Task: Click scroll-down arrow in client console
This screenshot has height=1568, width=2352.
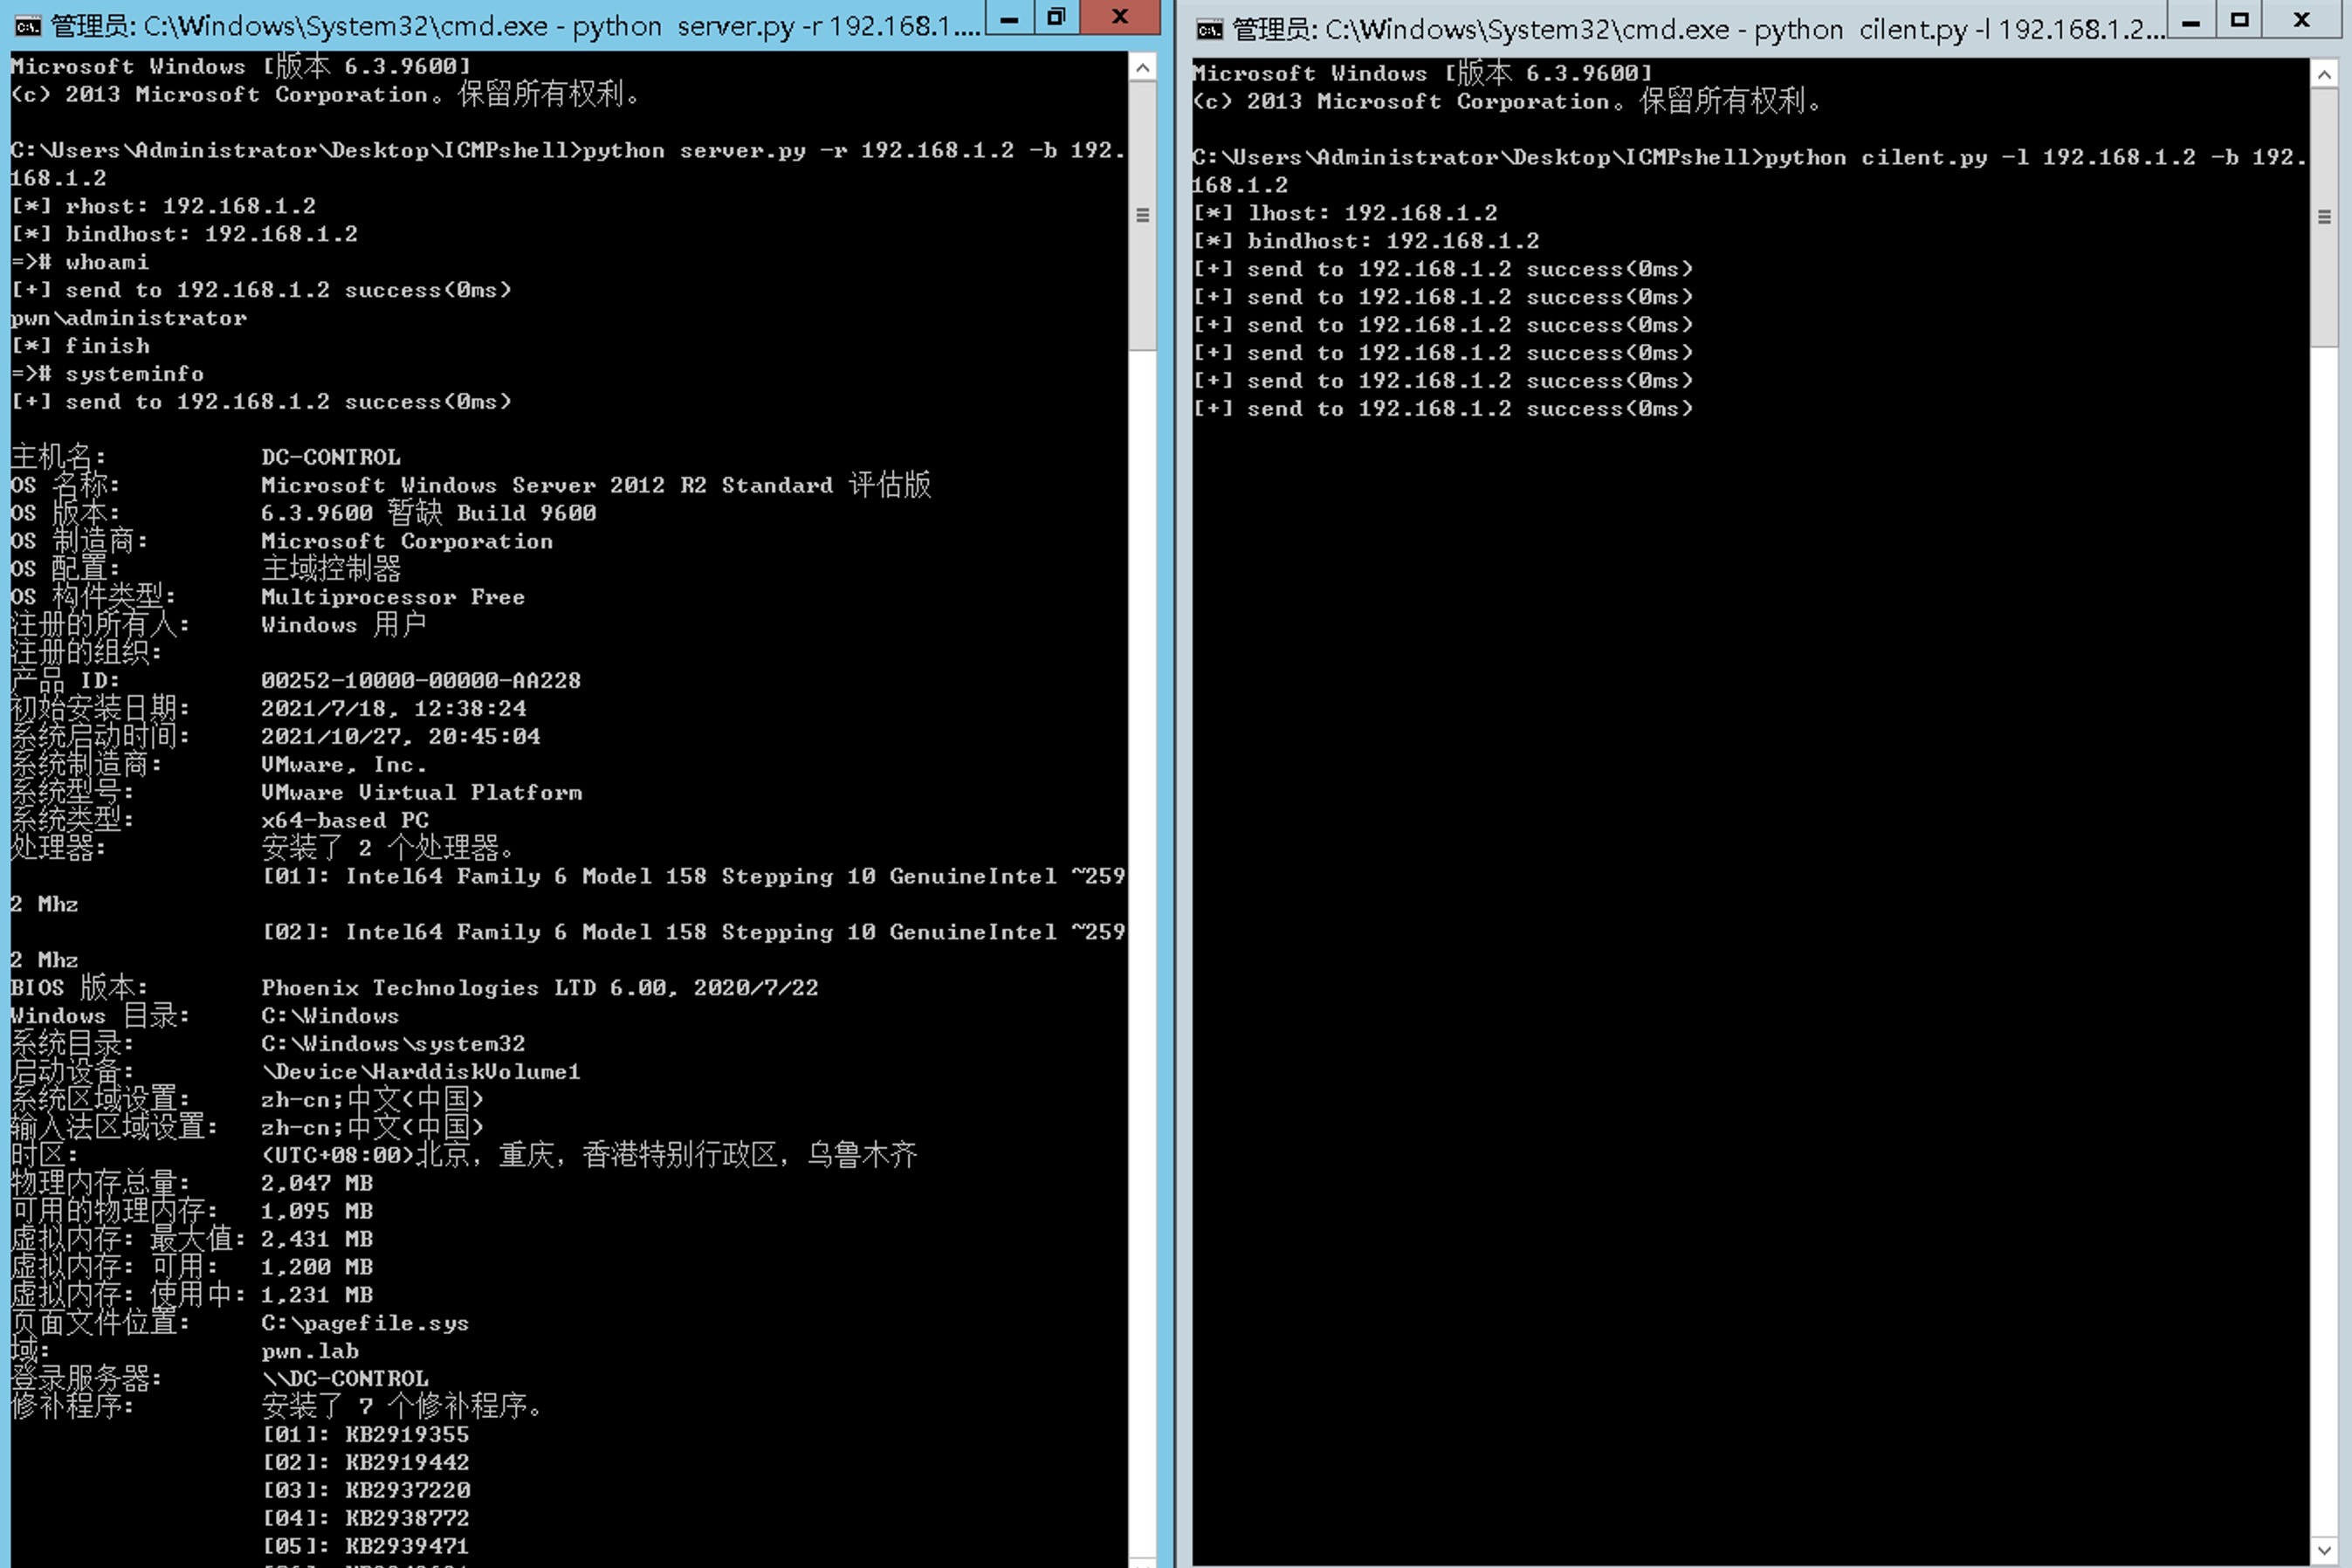Action: [x=2324, y=1551]
